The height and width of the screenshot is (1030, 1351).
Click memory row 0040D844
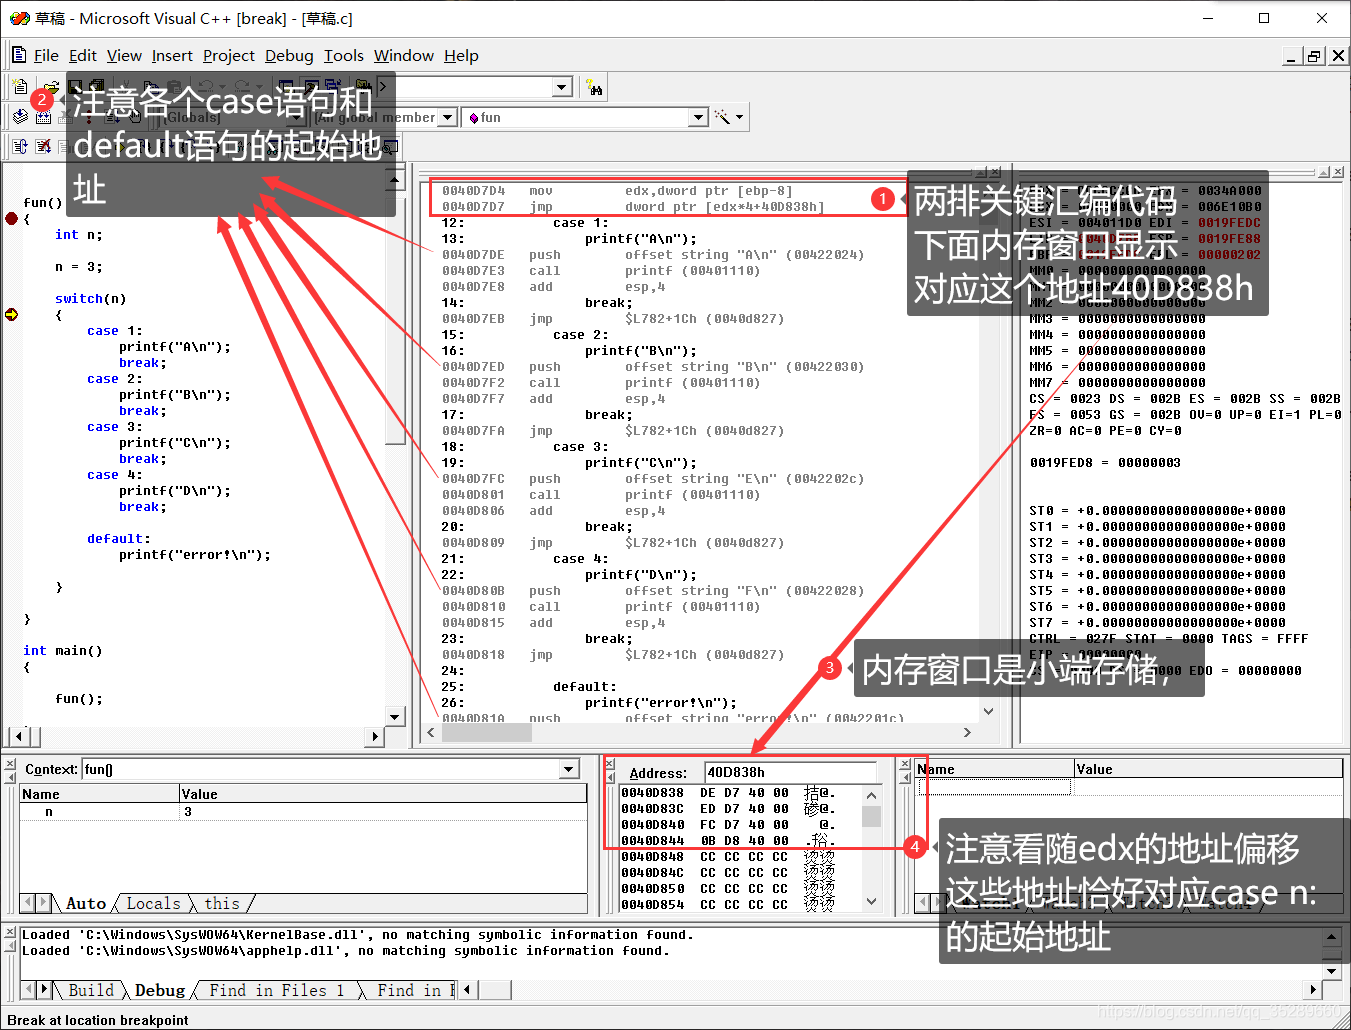pos(728,841)
